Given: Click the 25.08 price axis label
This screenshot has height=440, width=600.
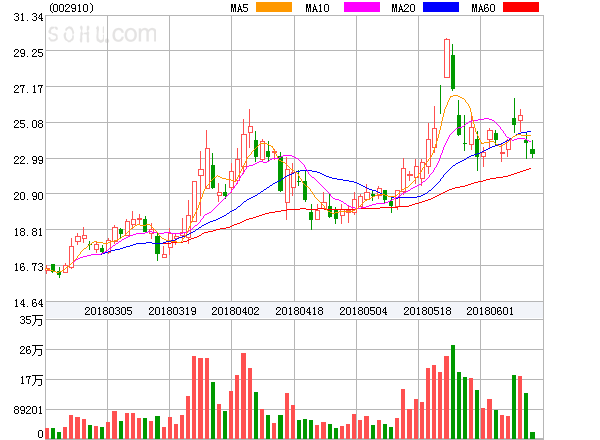Looking at the screenshot, I should 28,124.
